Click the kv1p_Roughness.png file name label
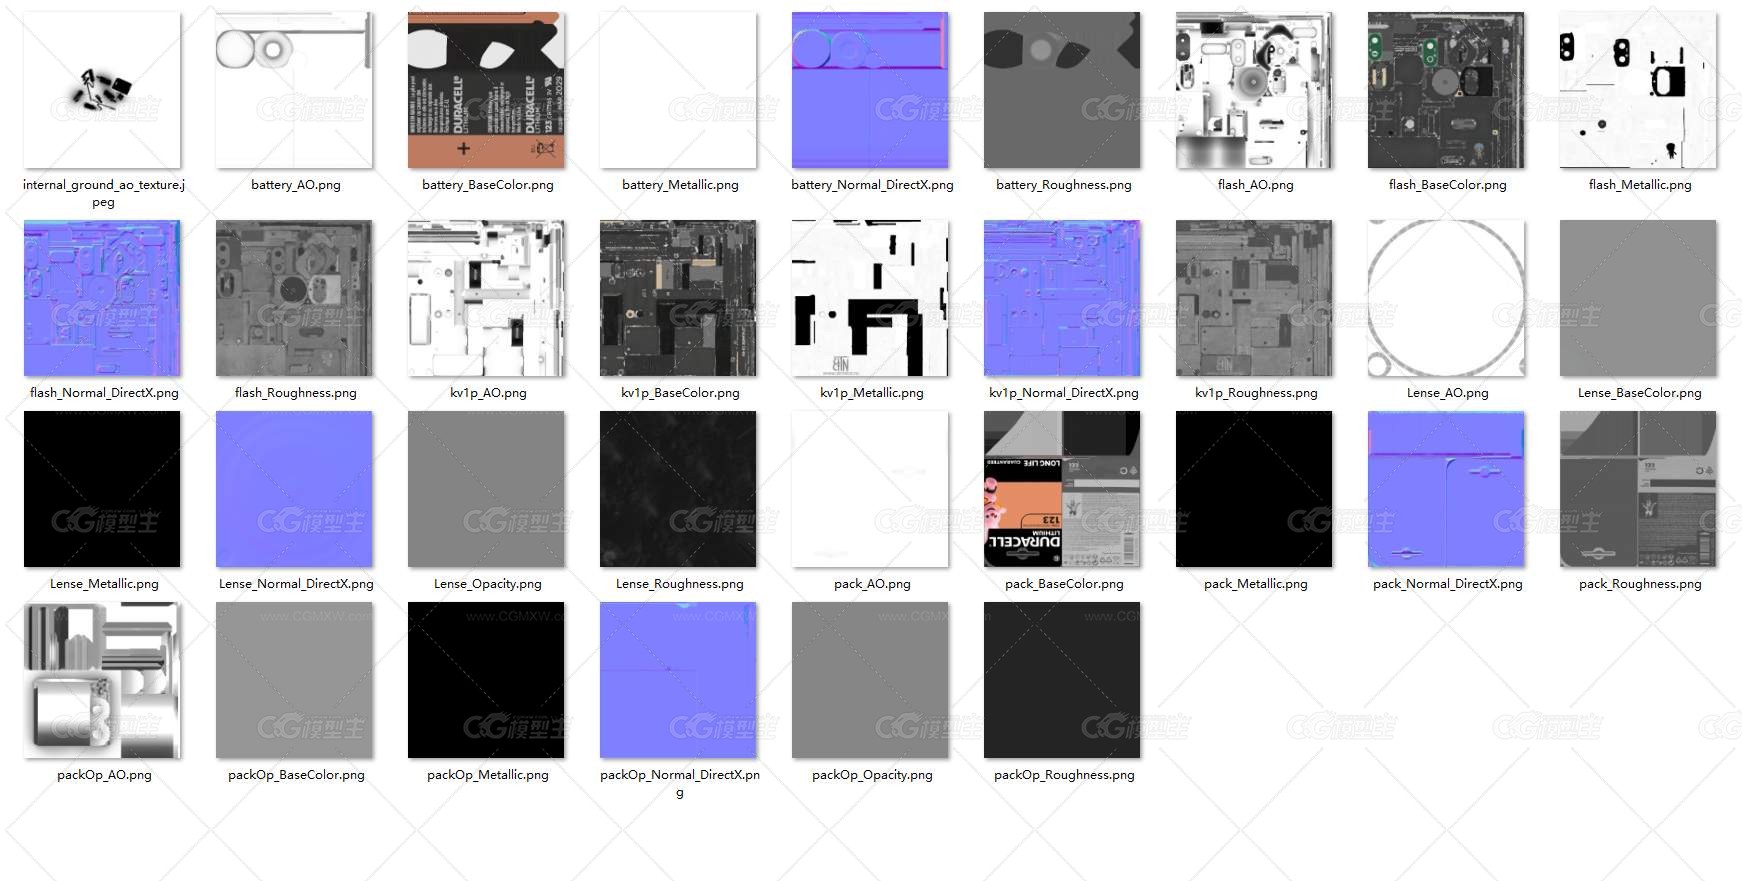The height and width of the screenshot is (881, 1742). click(1256, 393)
